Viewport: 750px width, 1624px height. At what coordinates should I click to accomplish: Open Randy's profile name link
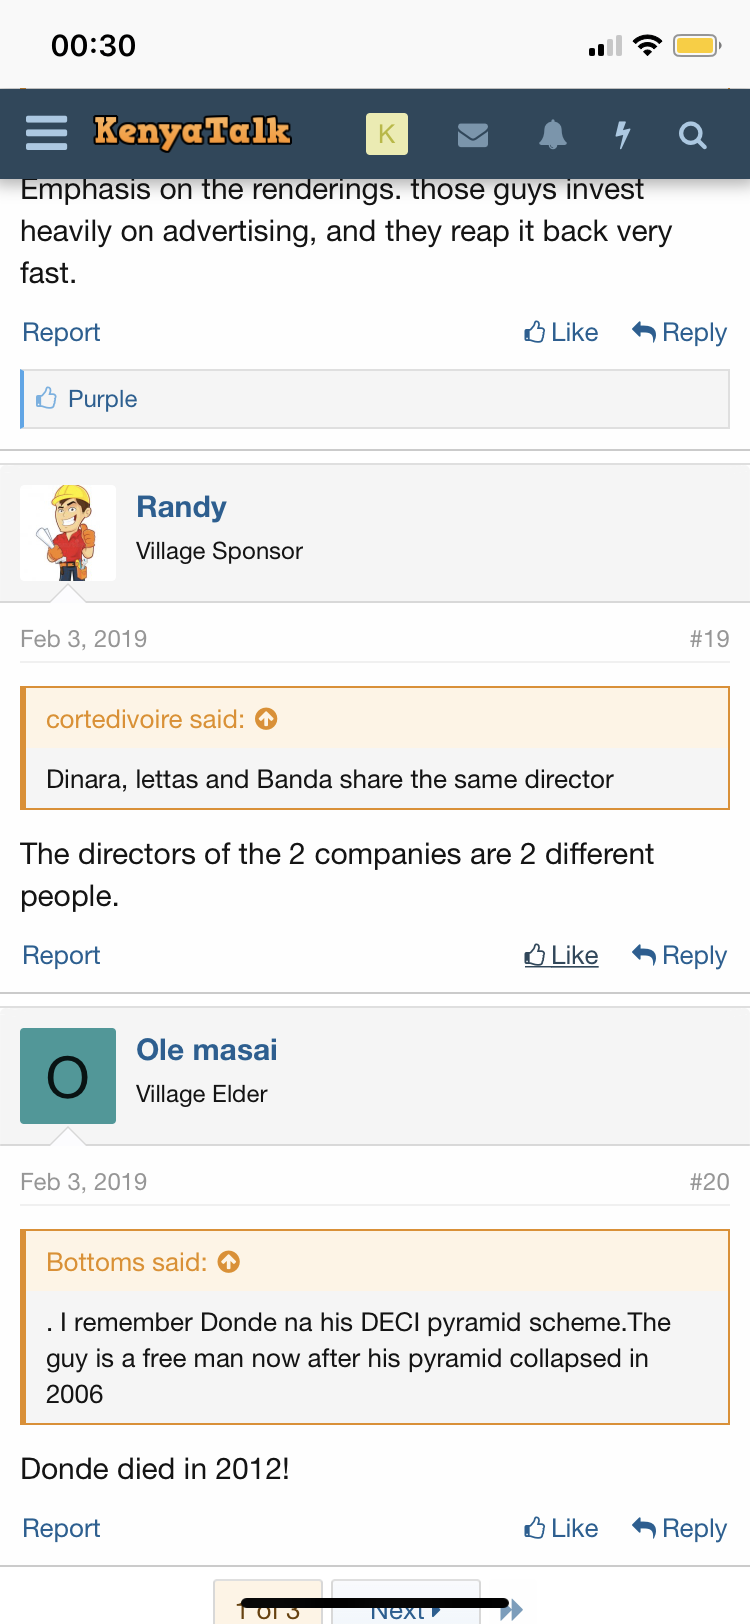(x=181, y=507)
